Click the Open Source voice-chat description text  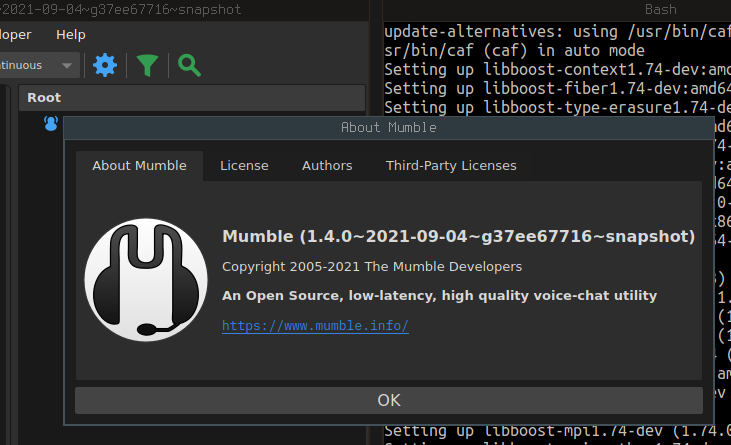coord(440,295)
